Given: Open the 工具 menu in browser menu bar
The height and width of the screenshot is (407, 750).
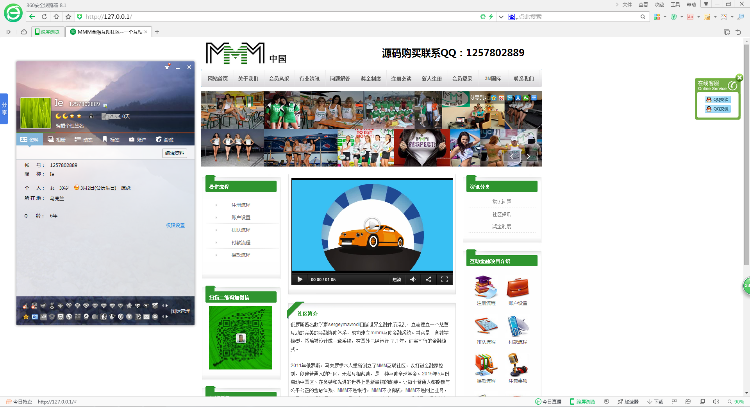Looking at the screenshot, I should click(675, 4).
